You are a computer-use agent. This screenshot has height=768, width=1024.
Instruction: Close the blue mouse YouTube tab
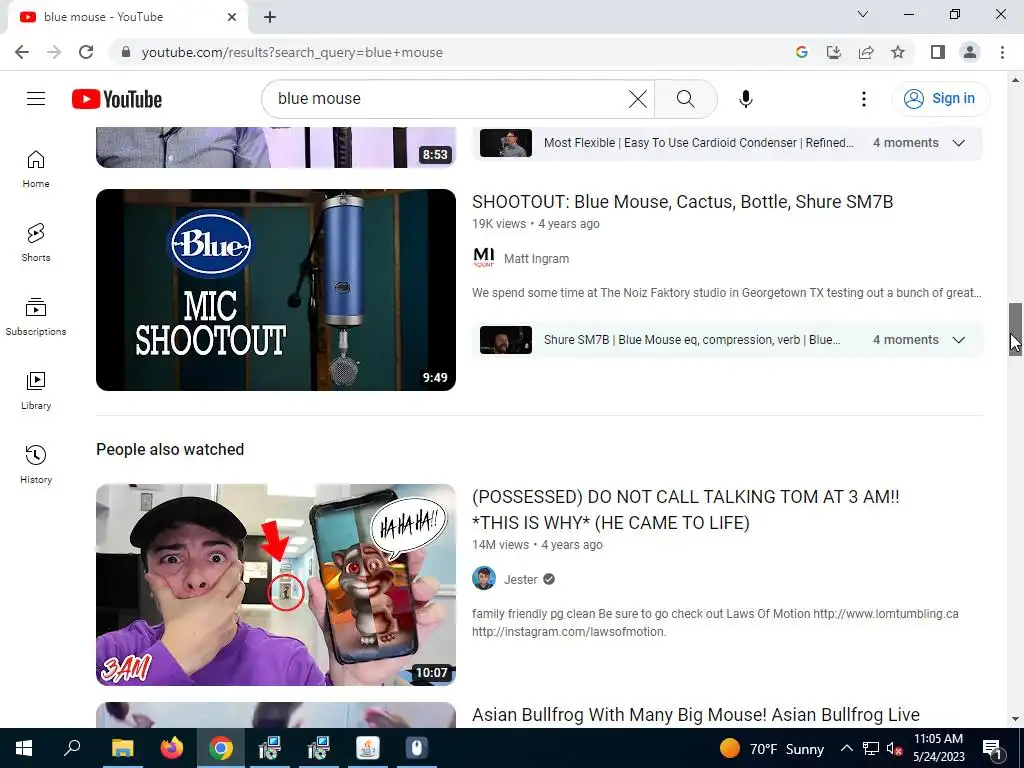pos(232,17)
